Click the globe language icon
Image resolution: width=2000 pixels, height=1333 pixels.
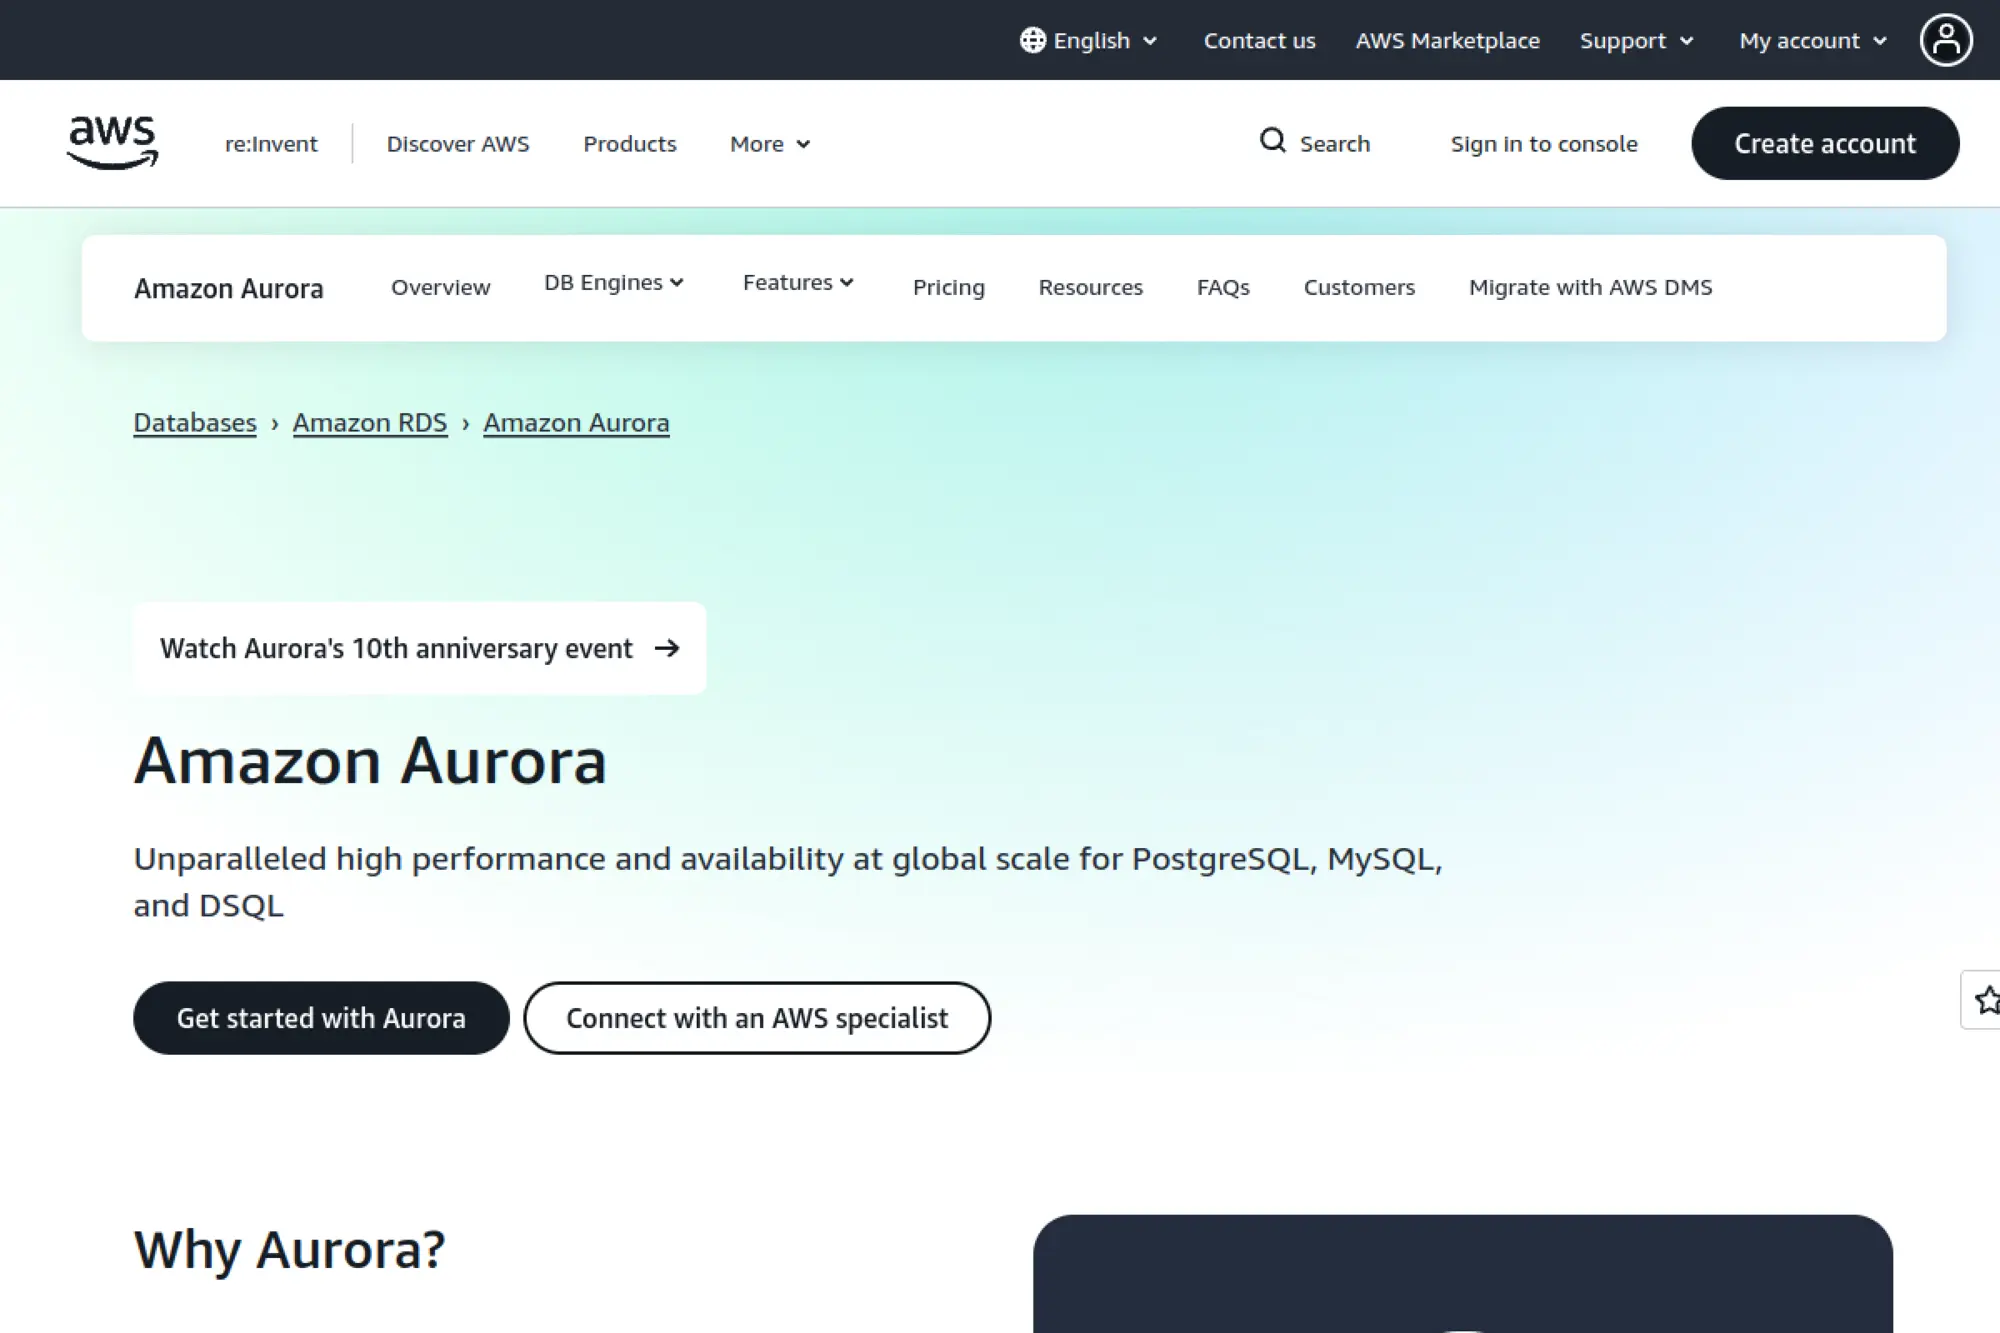tap(1032, 40)
